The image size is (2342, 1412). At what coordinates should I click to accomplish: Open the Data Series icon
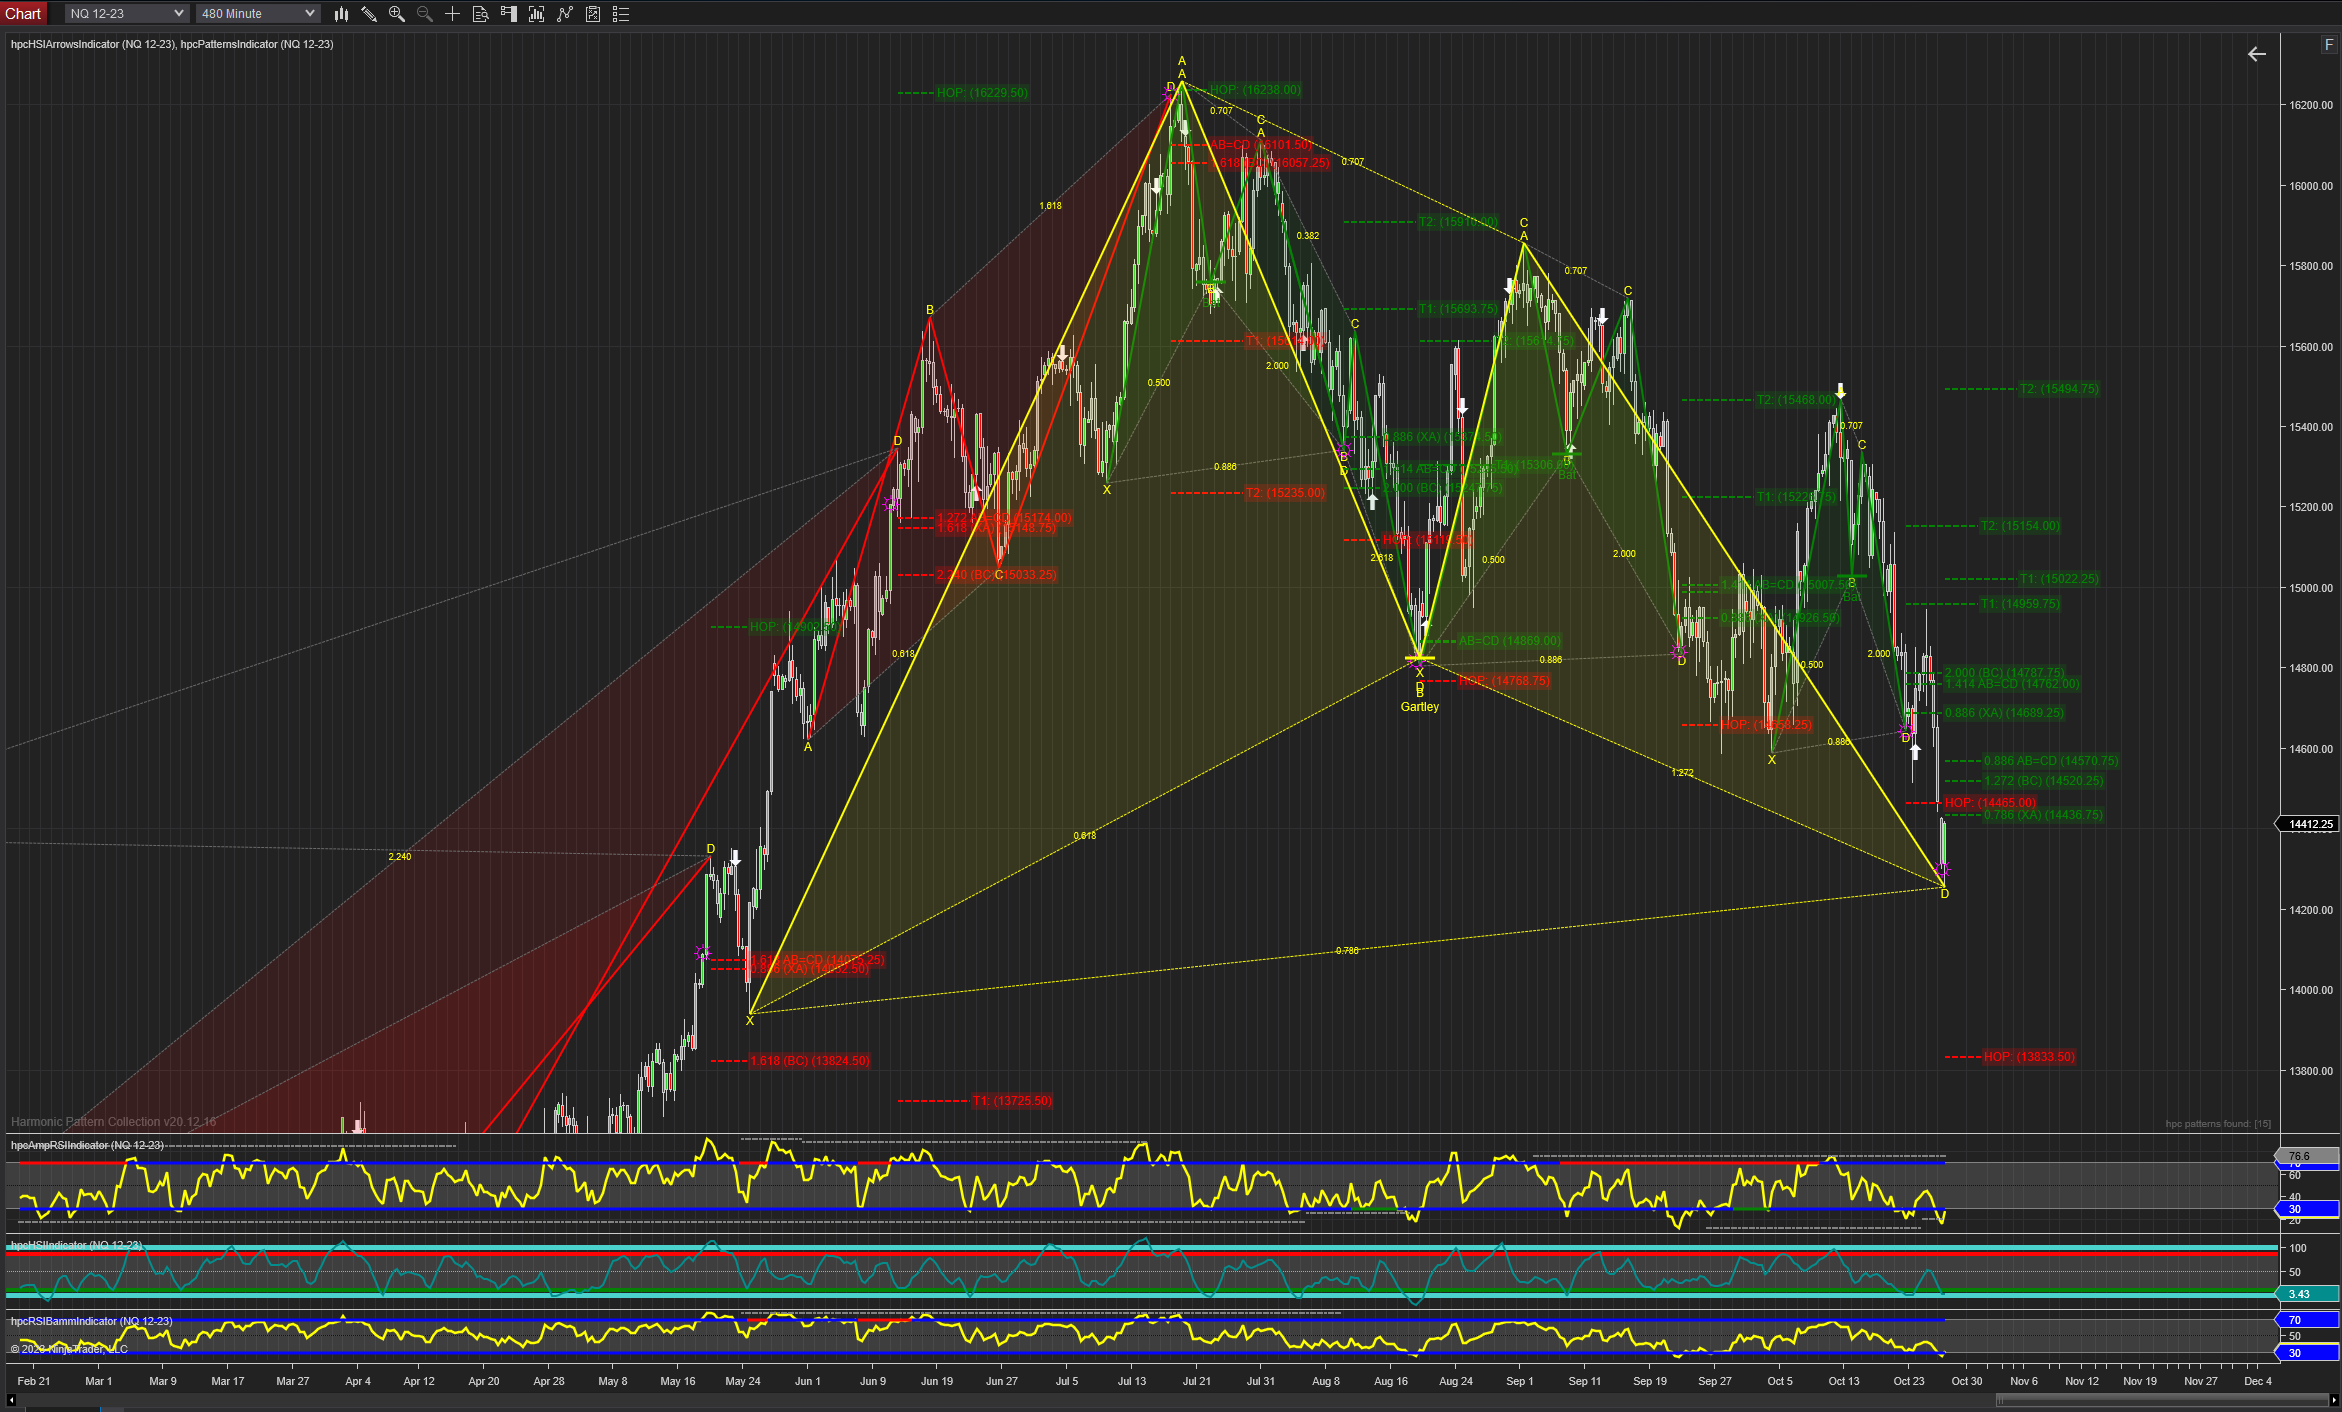point(537,14)
